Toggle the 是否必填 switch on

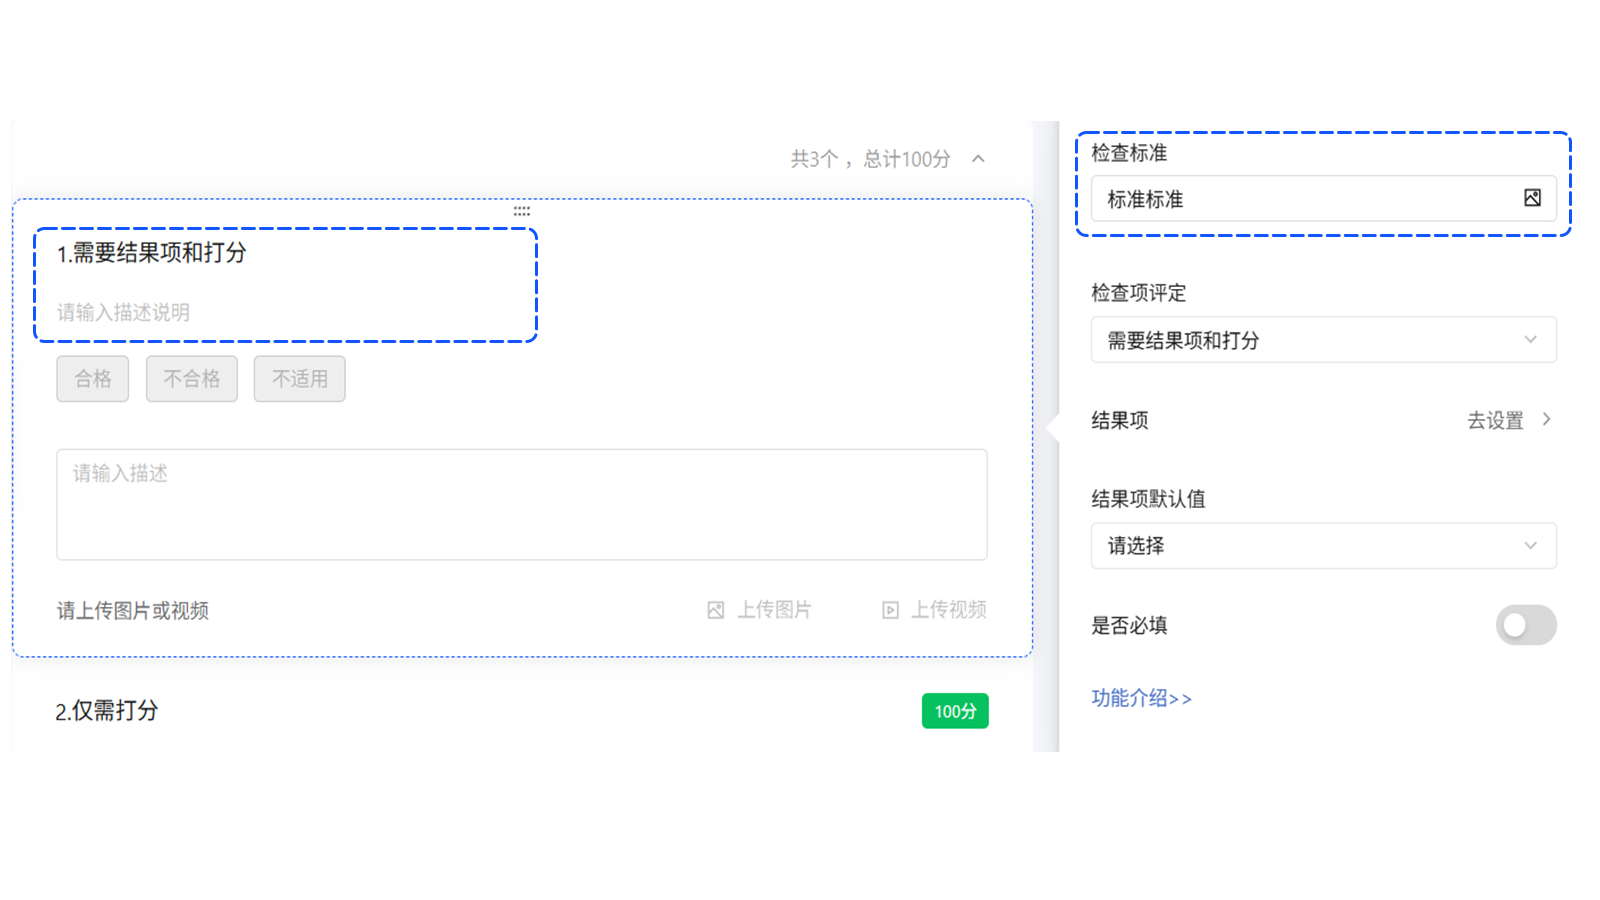pyautogui.click(x=1526, y=625)
